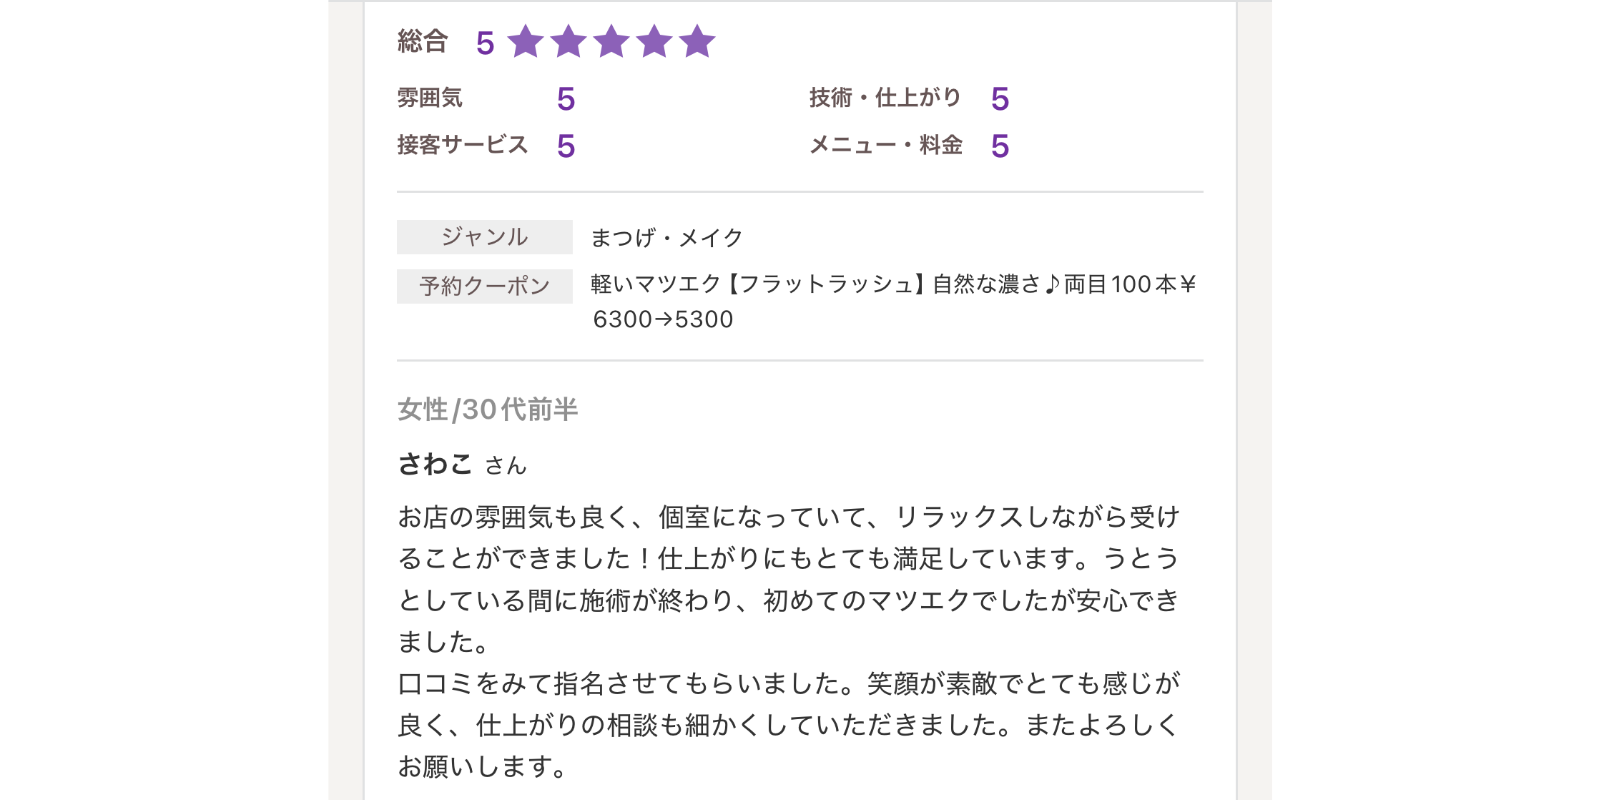Click the first purple rating star
This screenshot has height=800, width=1600.
click(x=525, y=42)
